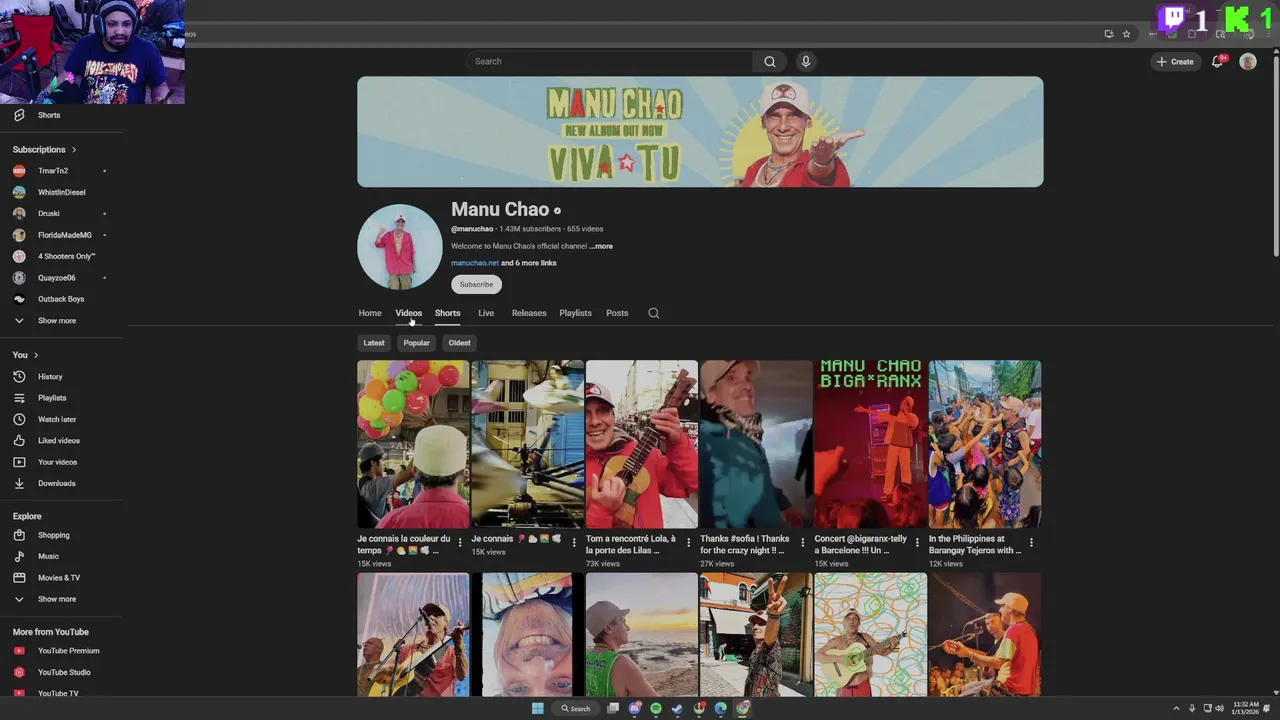Viewport: 1280px width, 720px height.
Task: Click the YouTube search magnifier button
Action: click(769, 61)
